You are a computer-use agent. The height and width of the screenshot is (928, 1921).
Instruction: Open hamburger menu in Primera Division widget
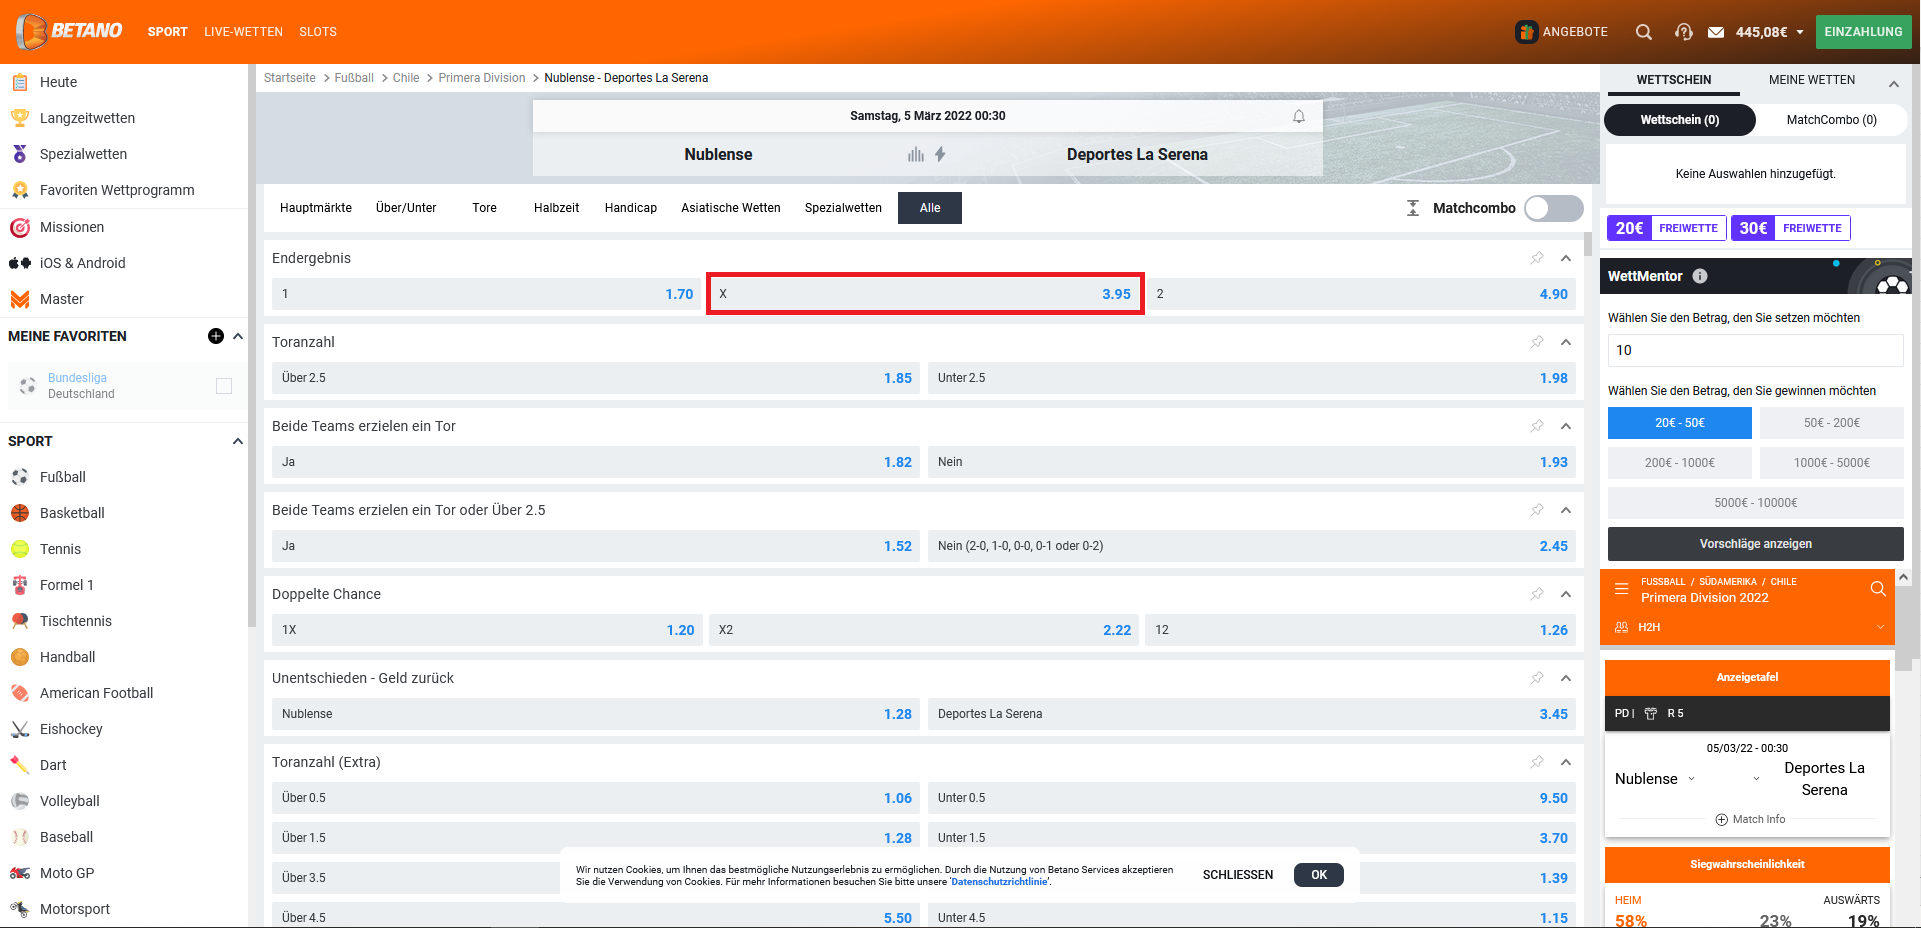coord(1622,589)
